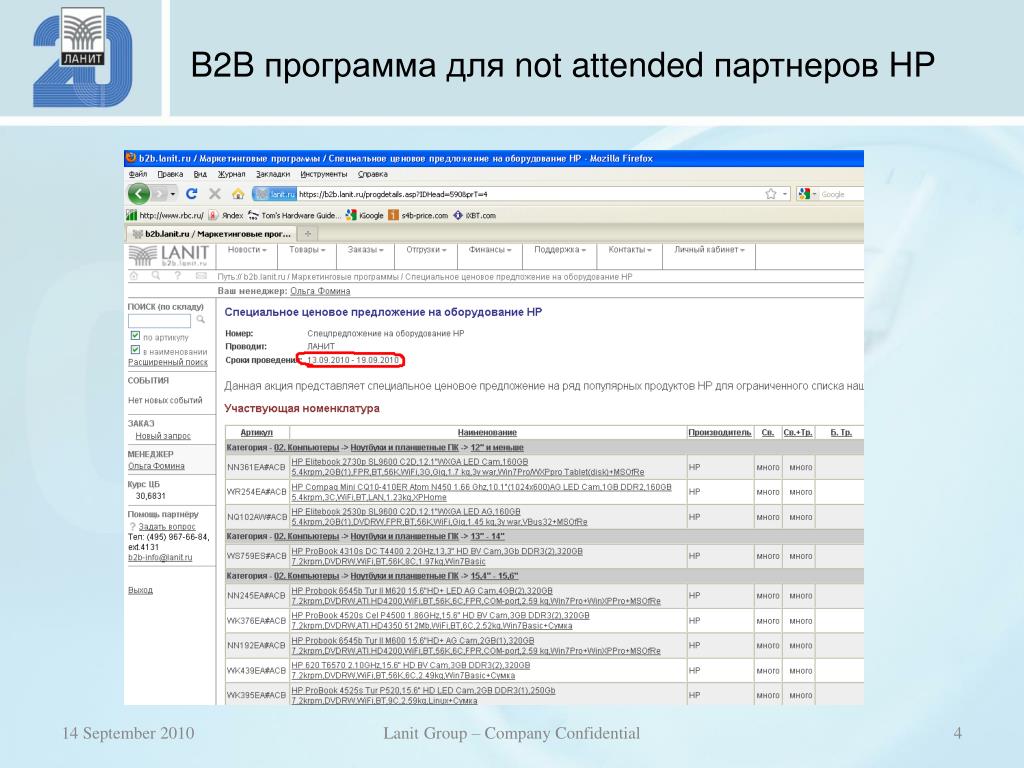1024x768 pixels.
Task: Expand the Контакты menu
Action: coord(630,249)
